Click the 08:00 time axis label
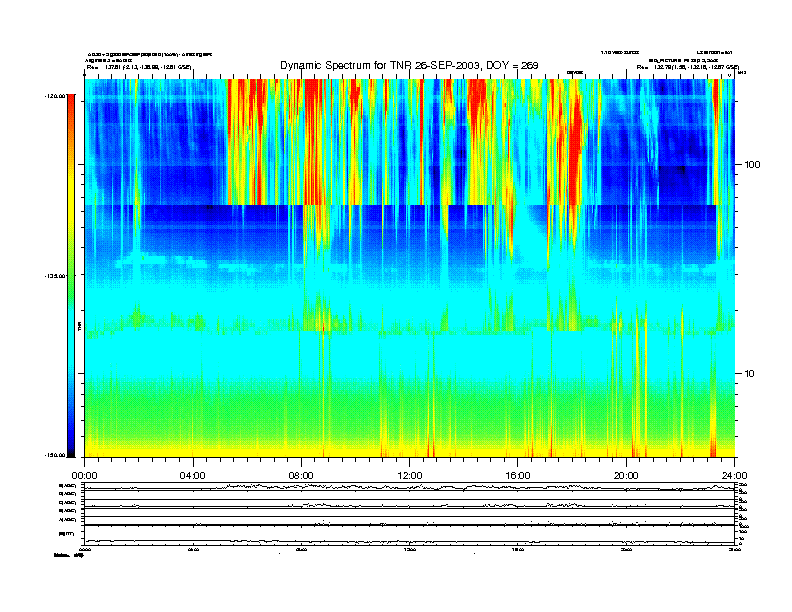 coord(301,476)
